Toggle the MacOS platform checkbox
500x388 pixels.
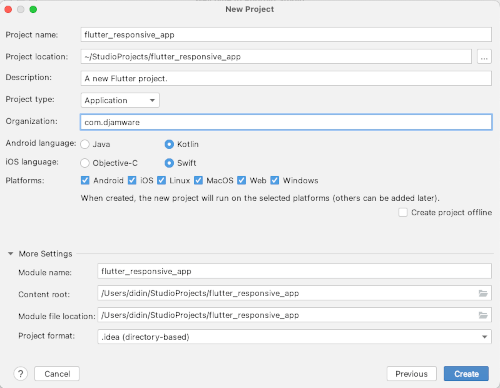pos(198,180)
